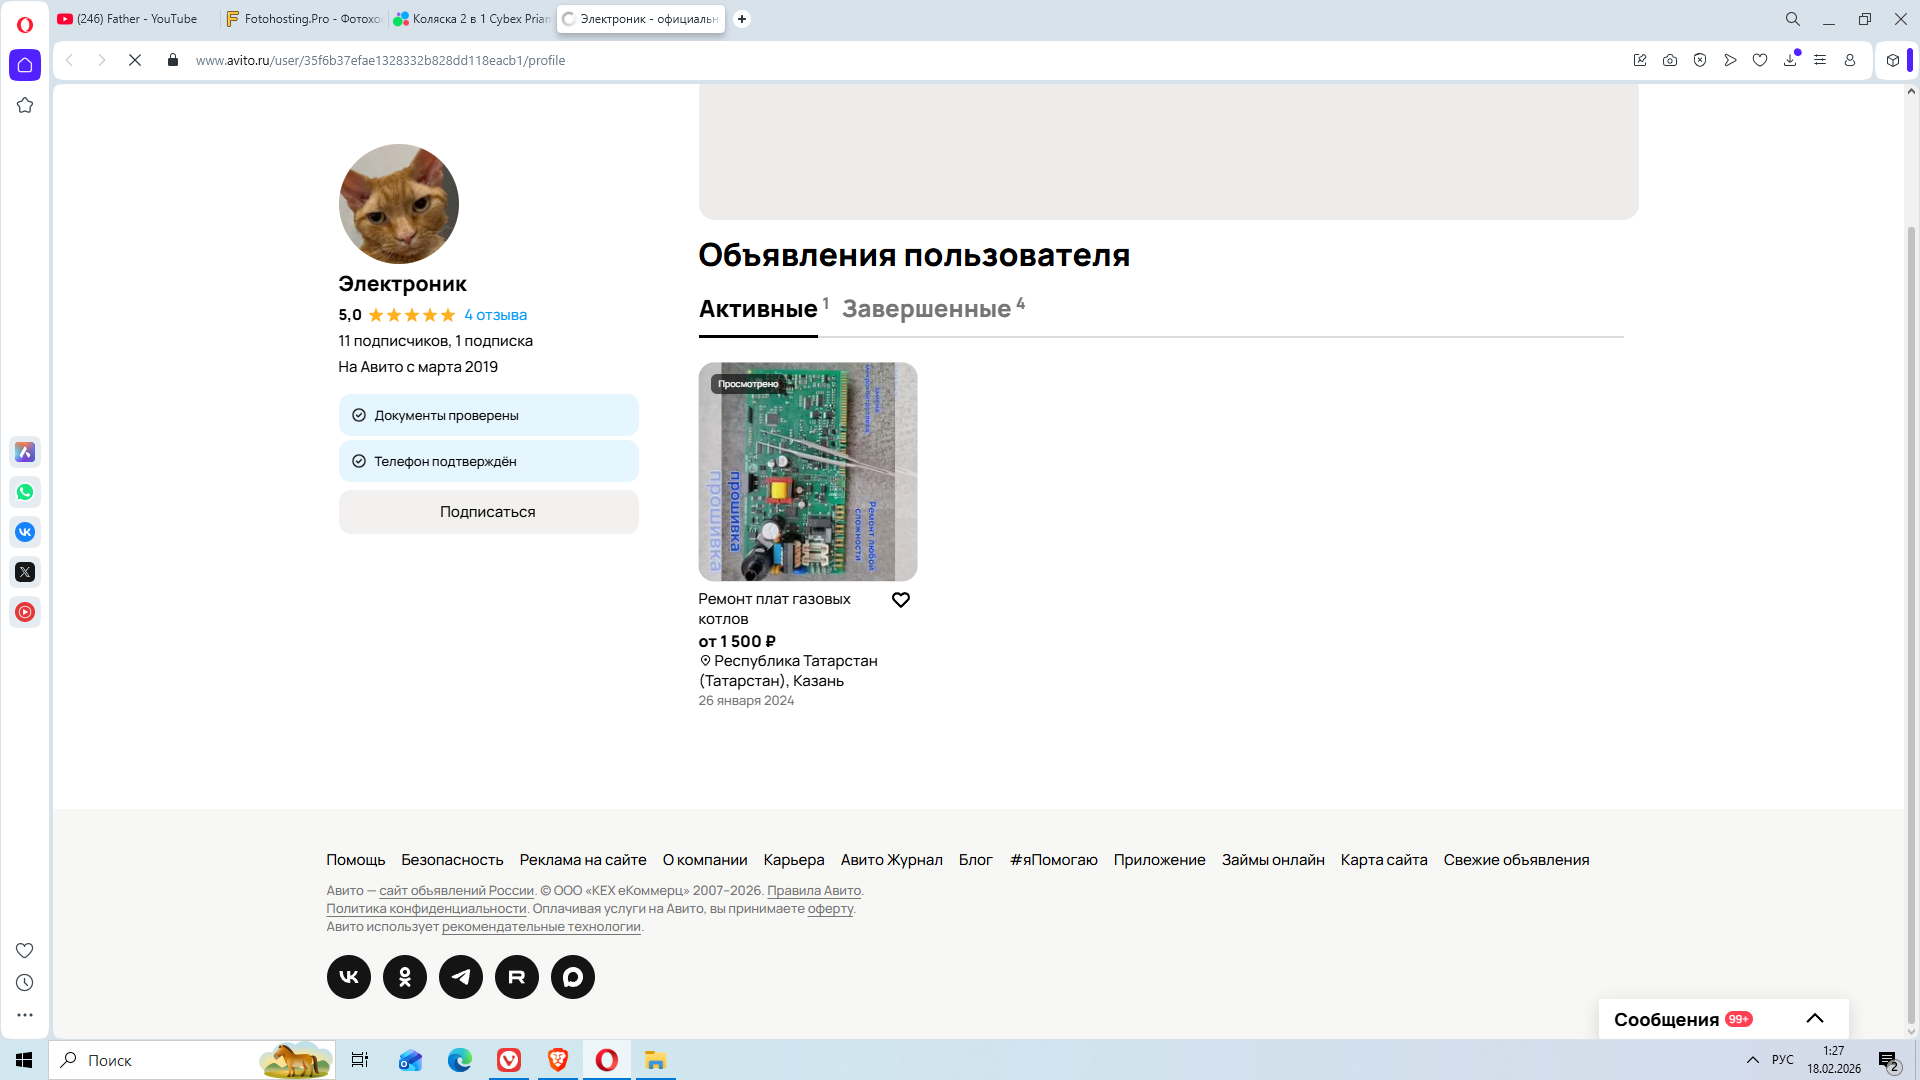Open the 4 отзыва reviews link
Viewport: 1920px width, 1080px height.
(495, 315)
